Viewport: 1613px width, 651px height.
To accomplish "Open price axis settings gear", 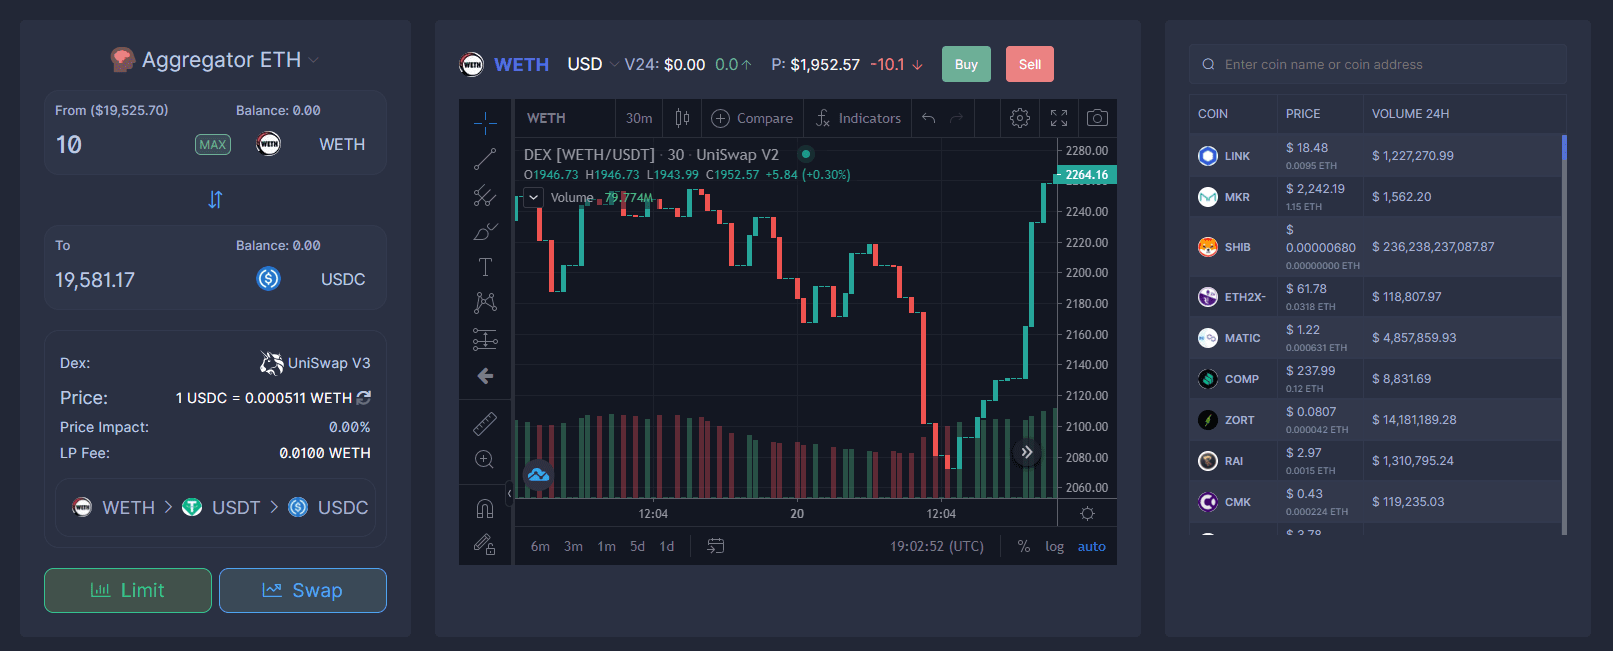I will click(1088, 513).
